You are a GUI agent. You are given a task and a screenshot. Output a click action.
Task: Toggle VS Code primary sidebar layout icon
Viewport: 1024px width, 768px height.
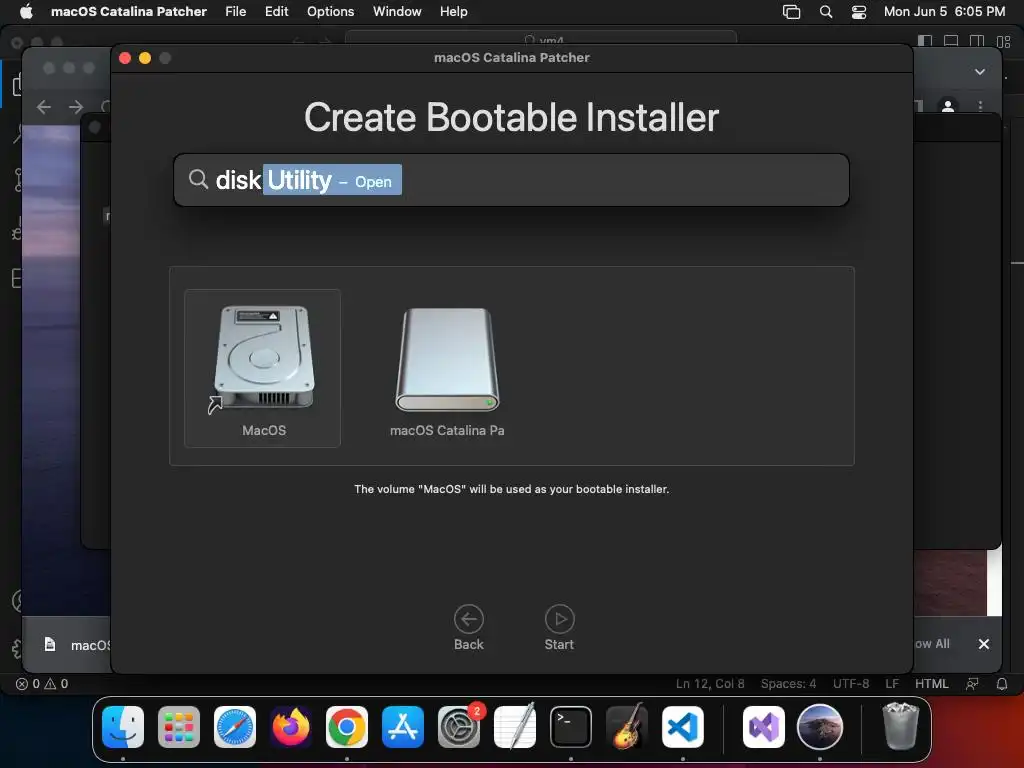click(x=925, y=41)
